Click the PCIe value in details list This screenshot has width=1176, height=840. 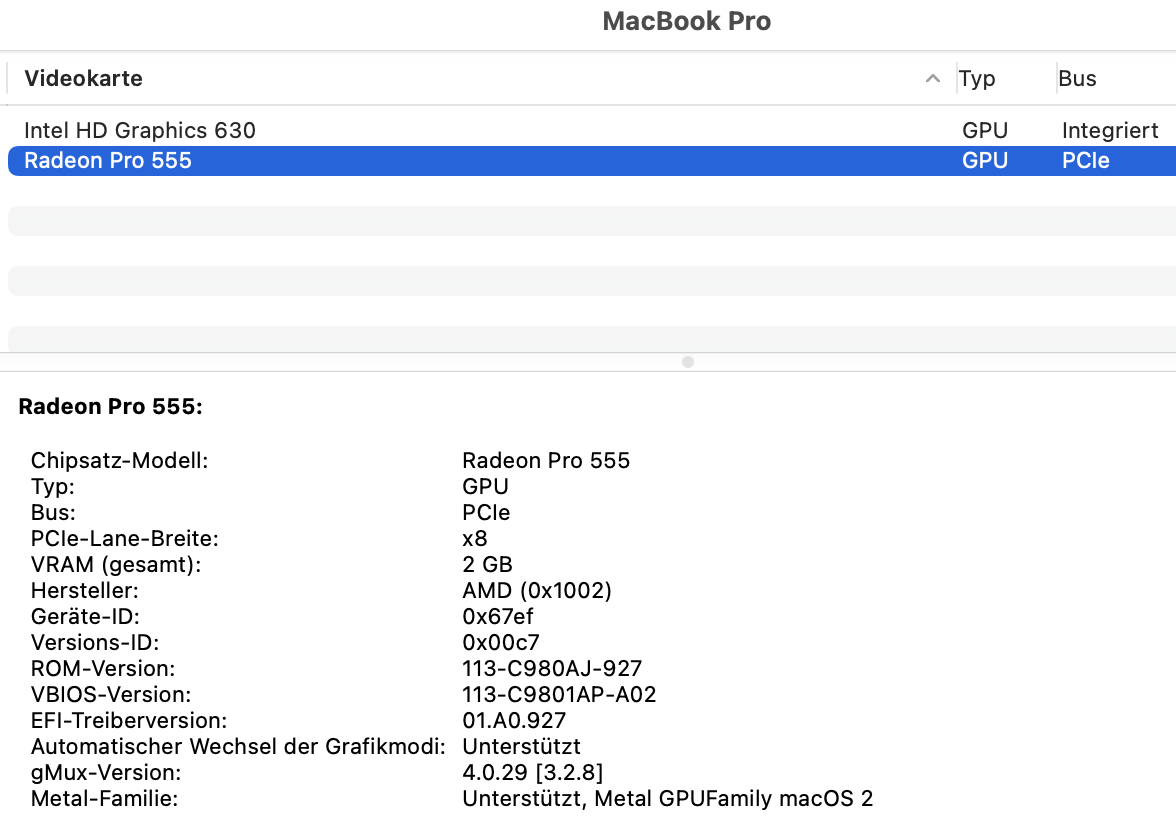coord(486,513)
